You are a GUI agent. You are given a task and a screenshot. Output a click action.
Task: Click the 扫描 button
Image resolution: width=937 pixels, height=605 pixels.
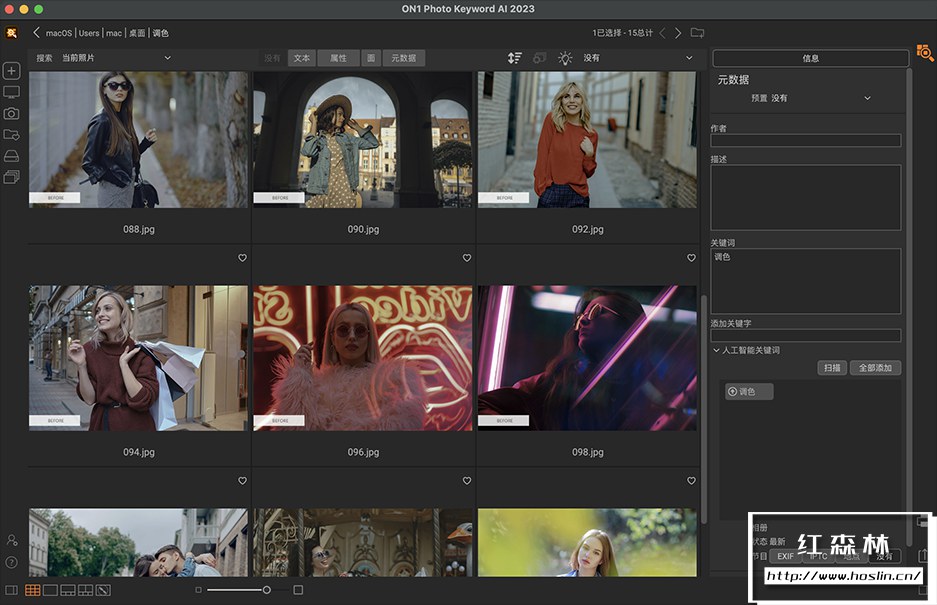coord(831,368)
